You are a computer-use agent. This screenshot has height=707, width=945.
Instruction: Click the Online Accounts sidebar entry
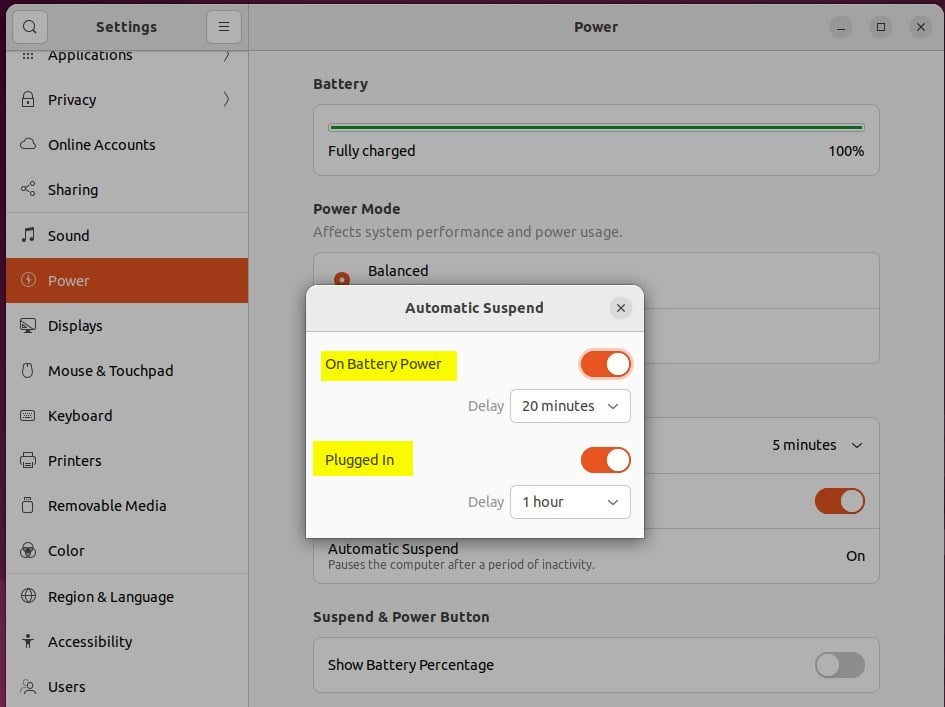(x=101, y=144)
